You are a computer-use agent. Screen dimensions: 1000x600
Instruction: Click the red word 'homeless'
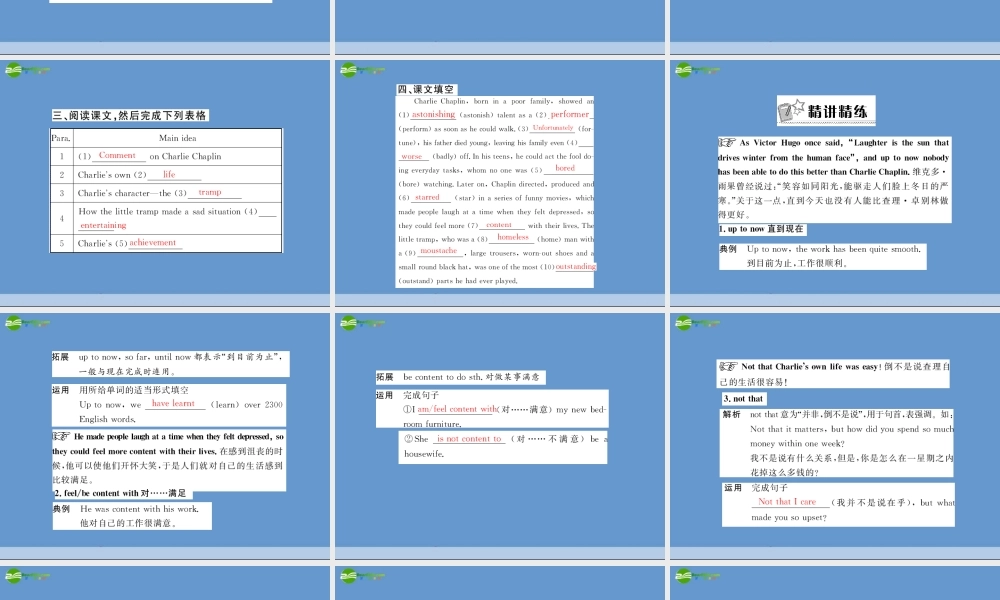513,237
